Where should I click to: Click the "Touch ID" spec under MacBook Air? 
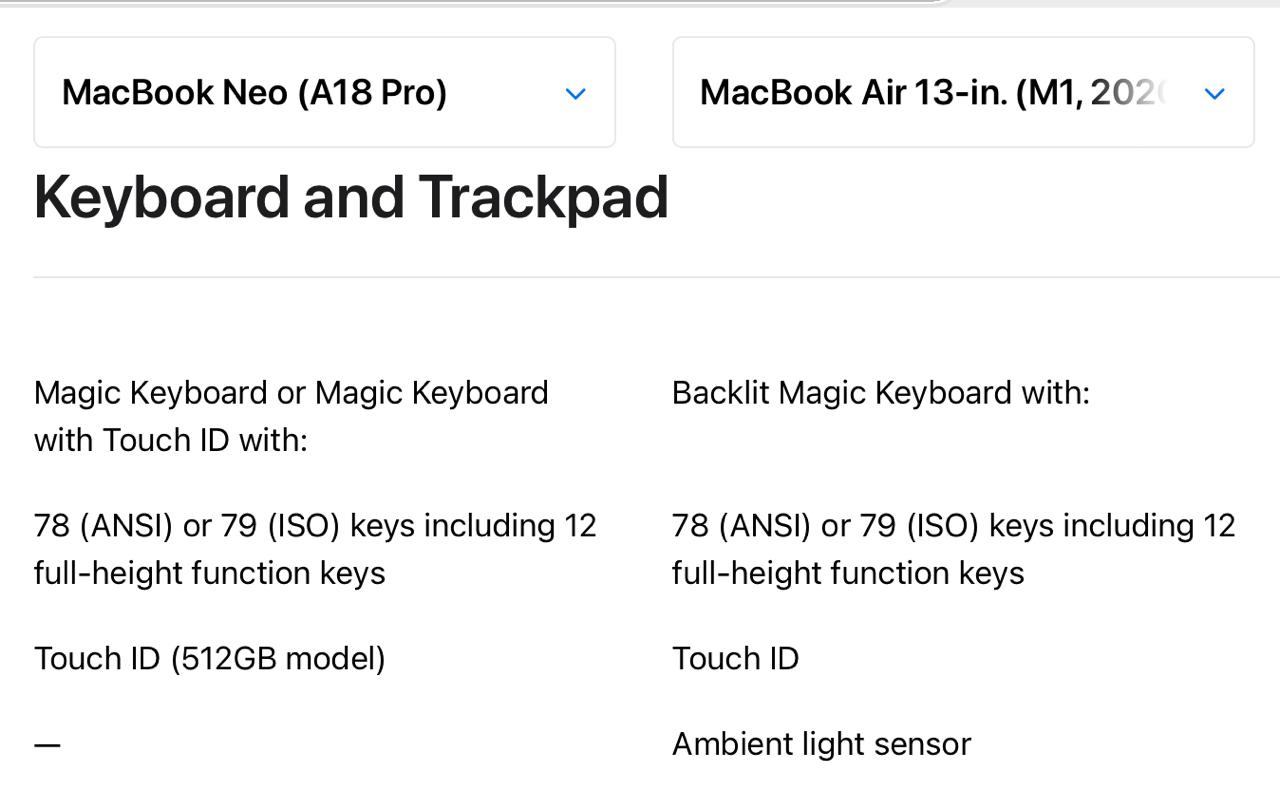(735, 659)
